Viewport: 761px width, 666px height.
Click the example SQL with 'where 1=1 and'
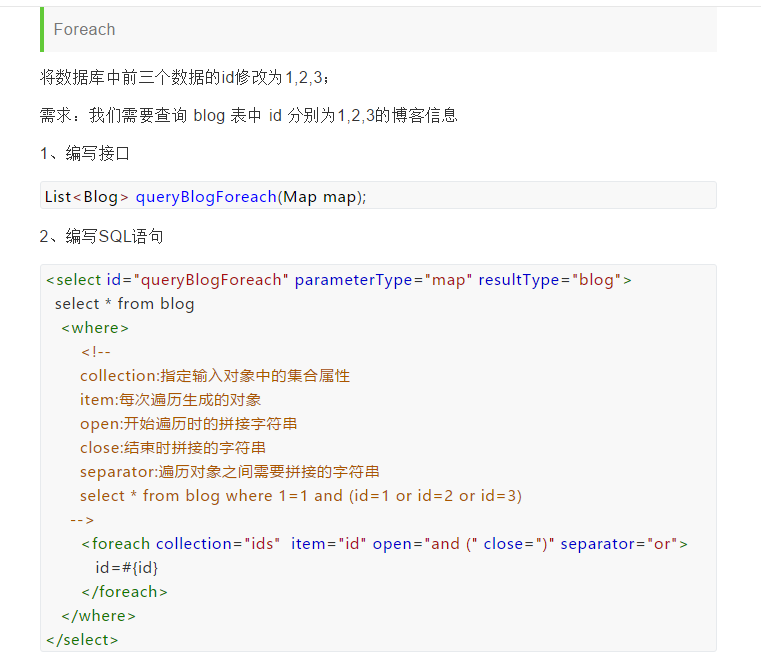[x=301, y=496]
